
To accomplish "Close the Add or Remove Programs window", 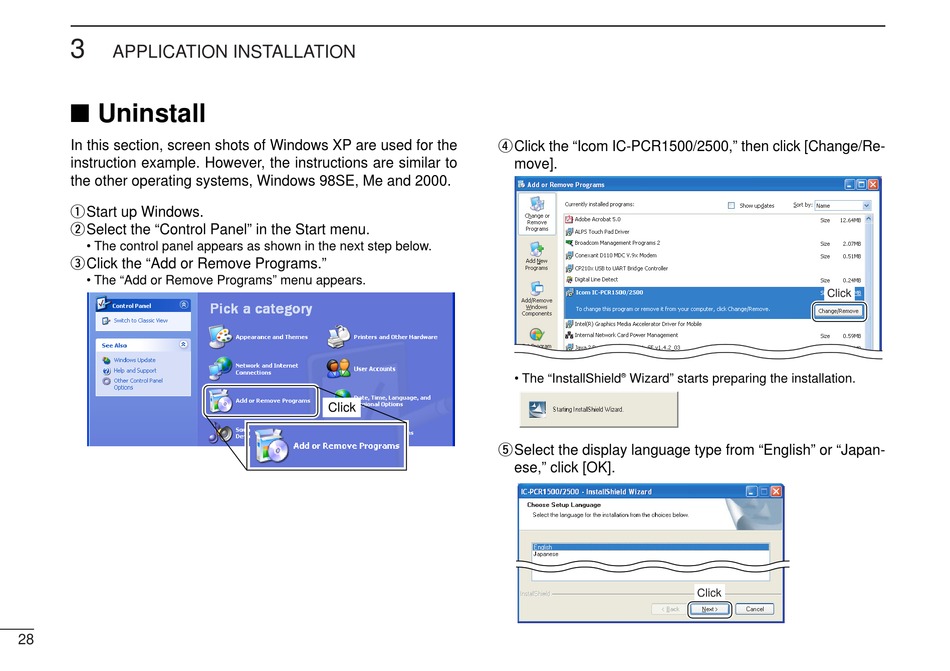I will coord(873,184).
